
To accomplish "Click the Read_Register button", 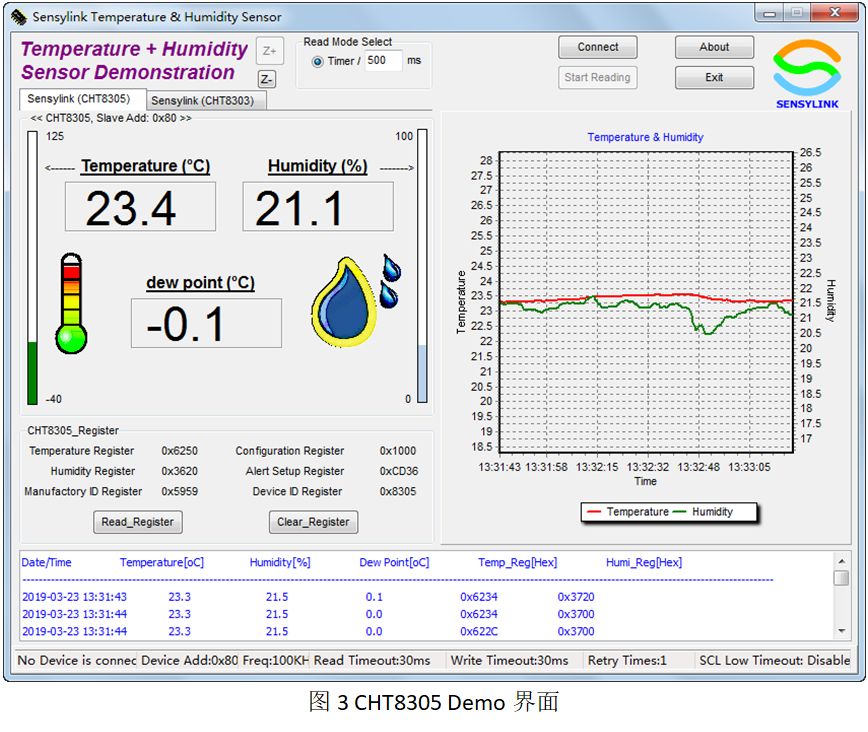I will pos(138,522).
